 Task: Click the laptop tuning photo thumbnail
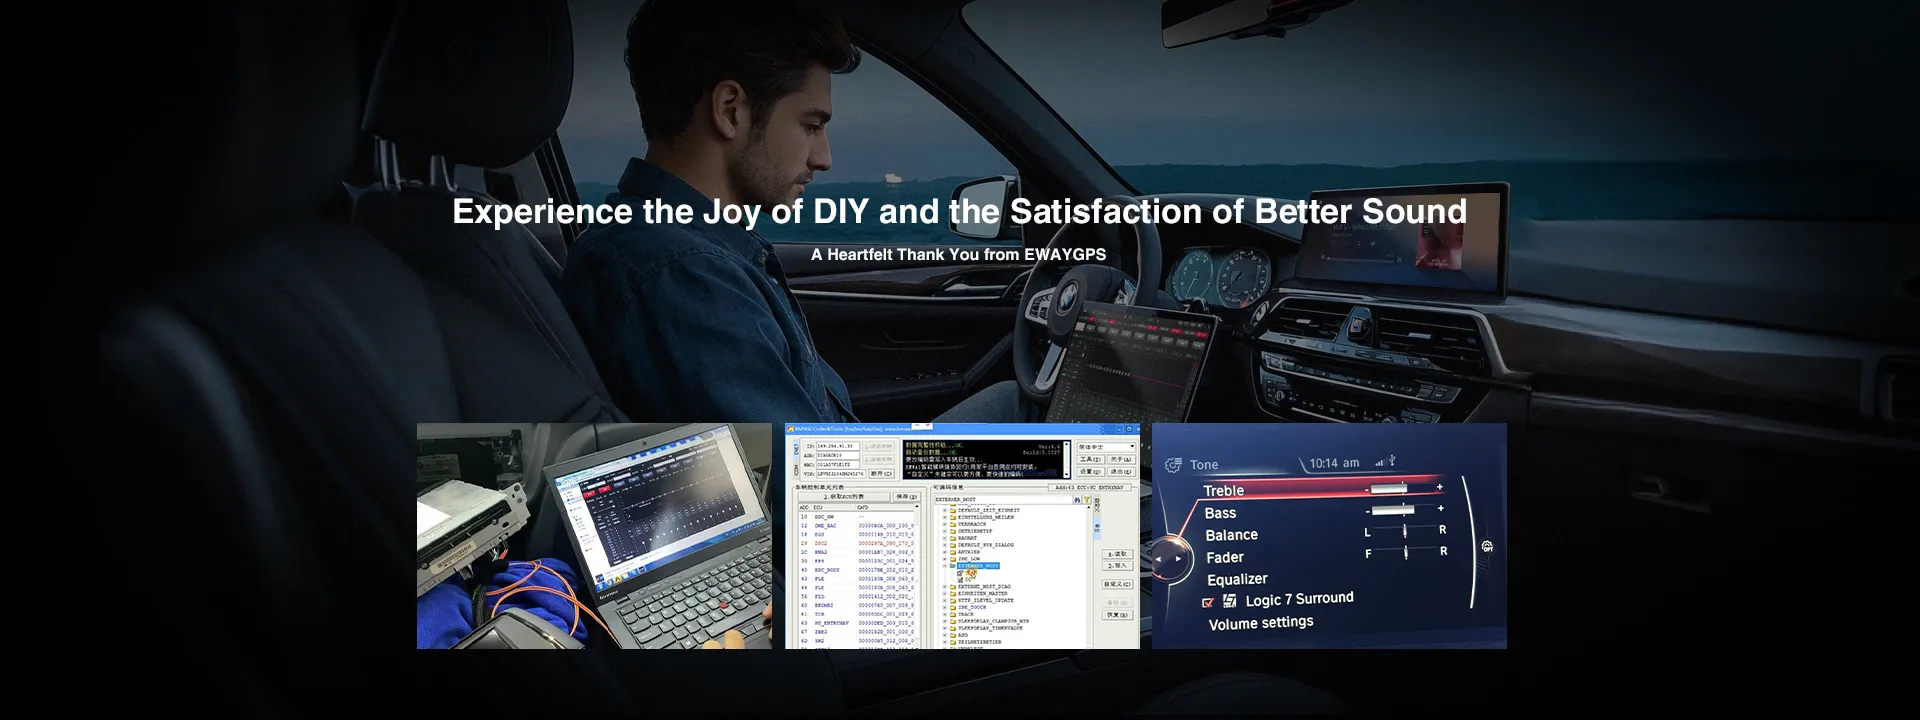click(x=594, y=536)
